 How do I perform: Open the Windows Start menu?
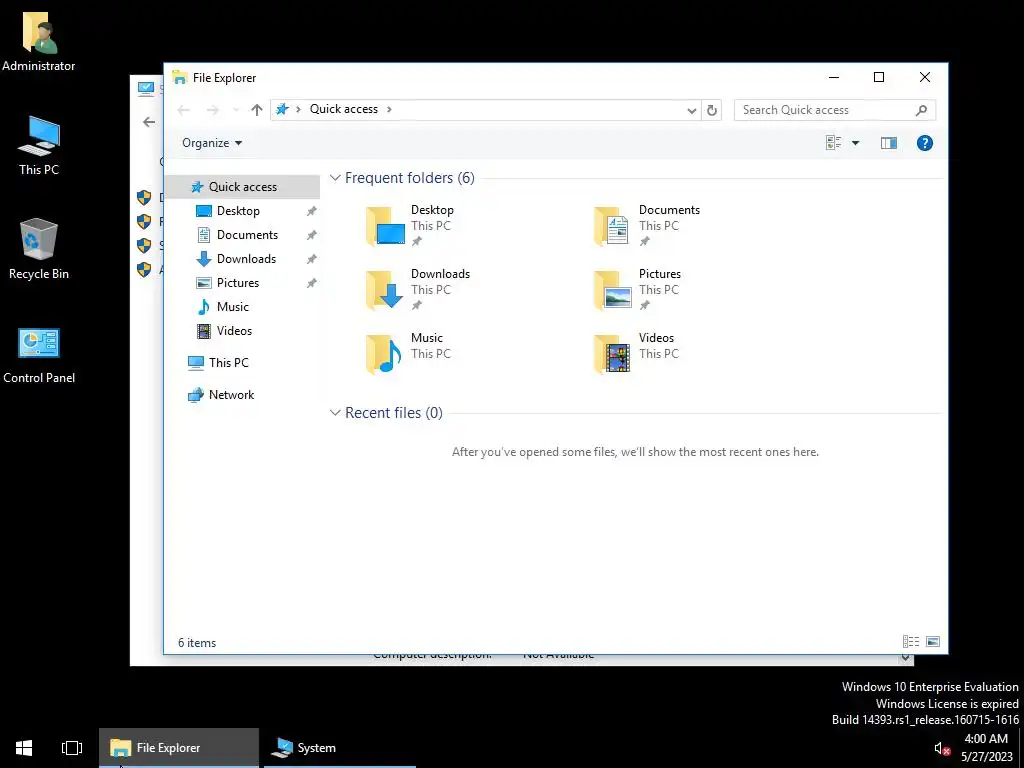[x=24, y=748]
